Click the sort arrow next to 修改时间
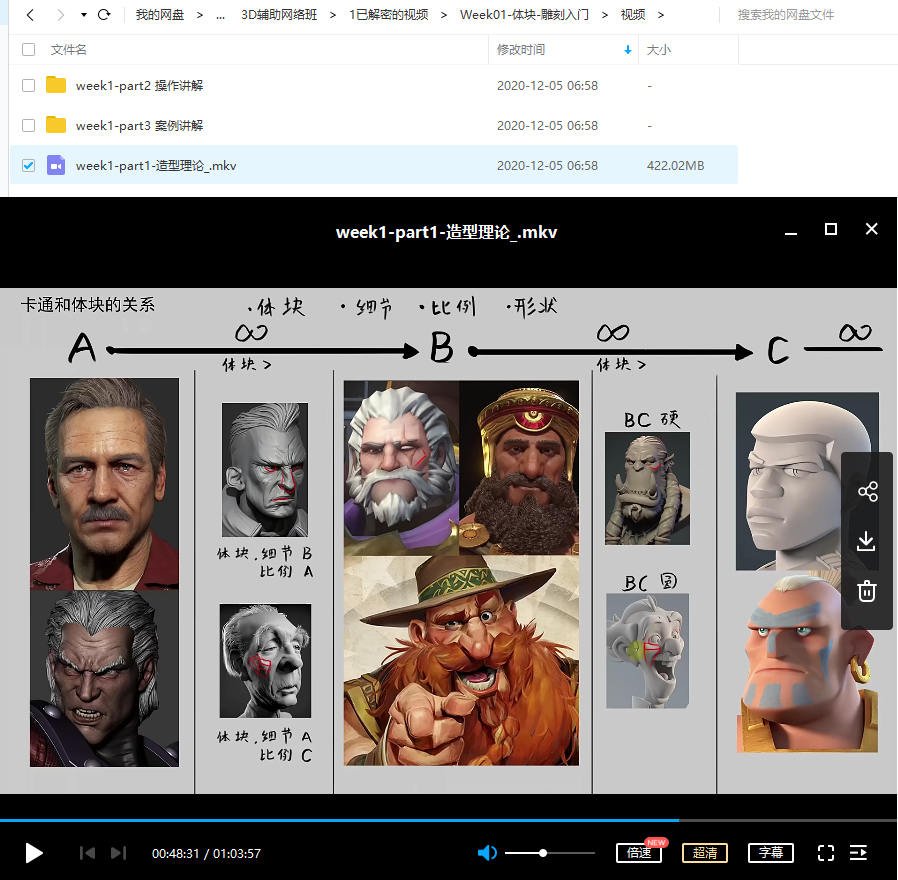 [628, 49]
